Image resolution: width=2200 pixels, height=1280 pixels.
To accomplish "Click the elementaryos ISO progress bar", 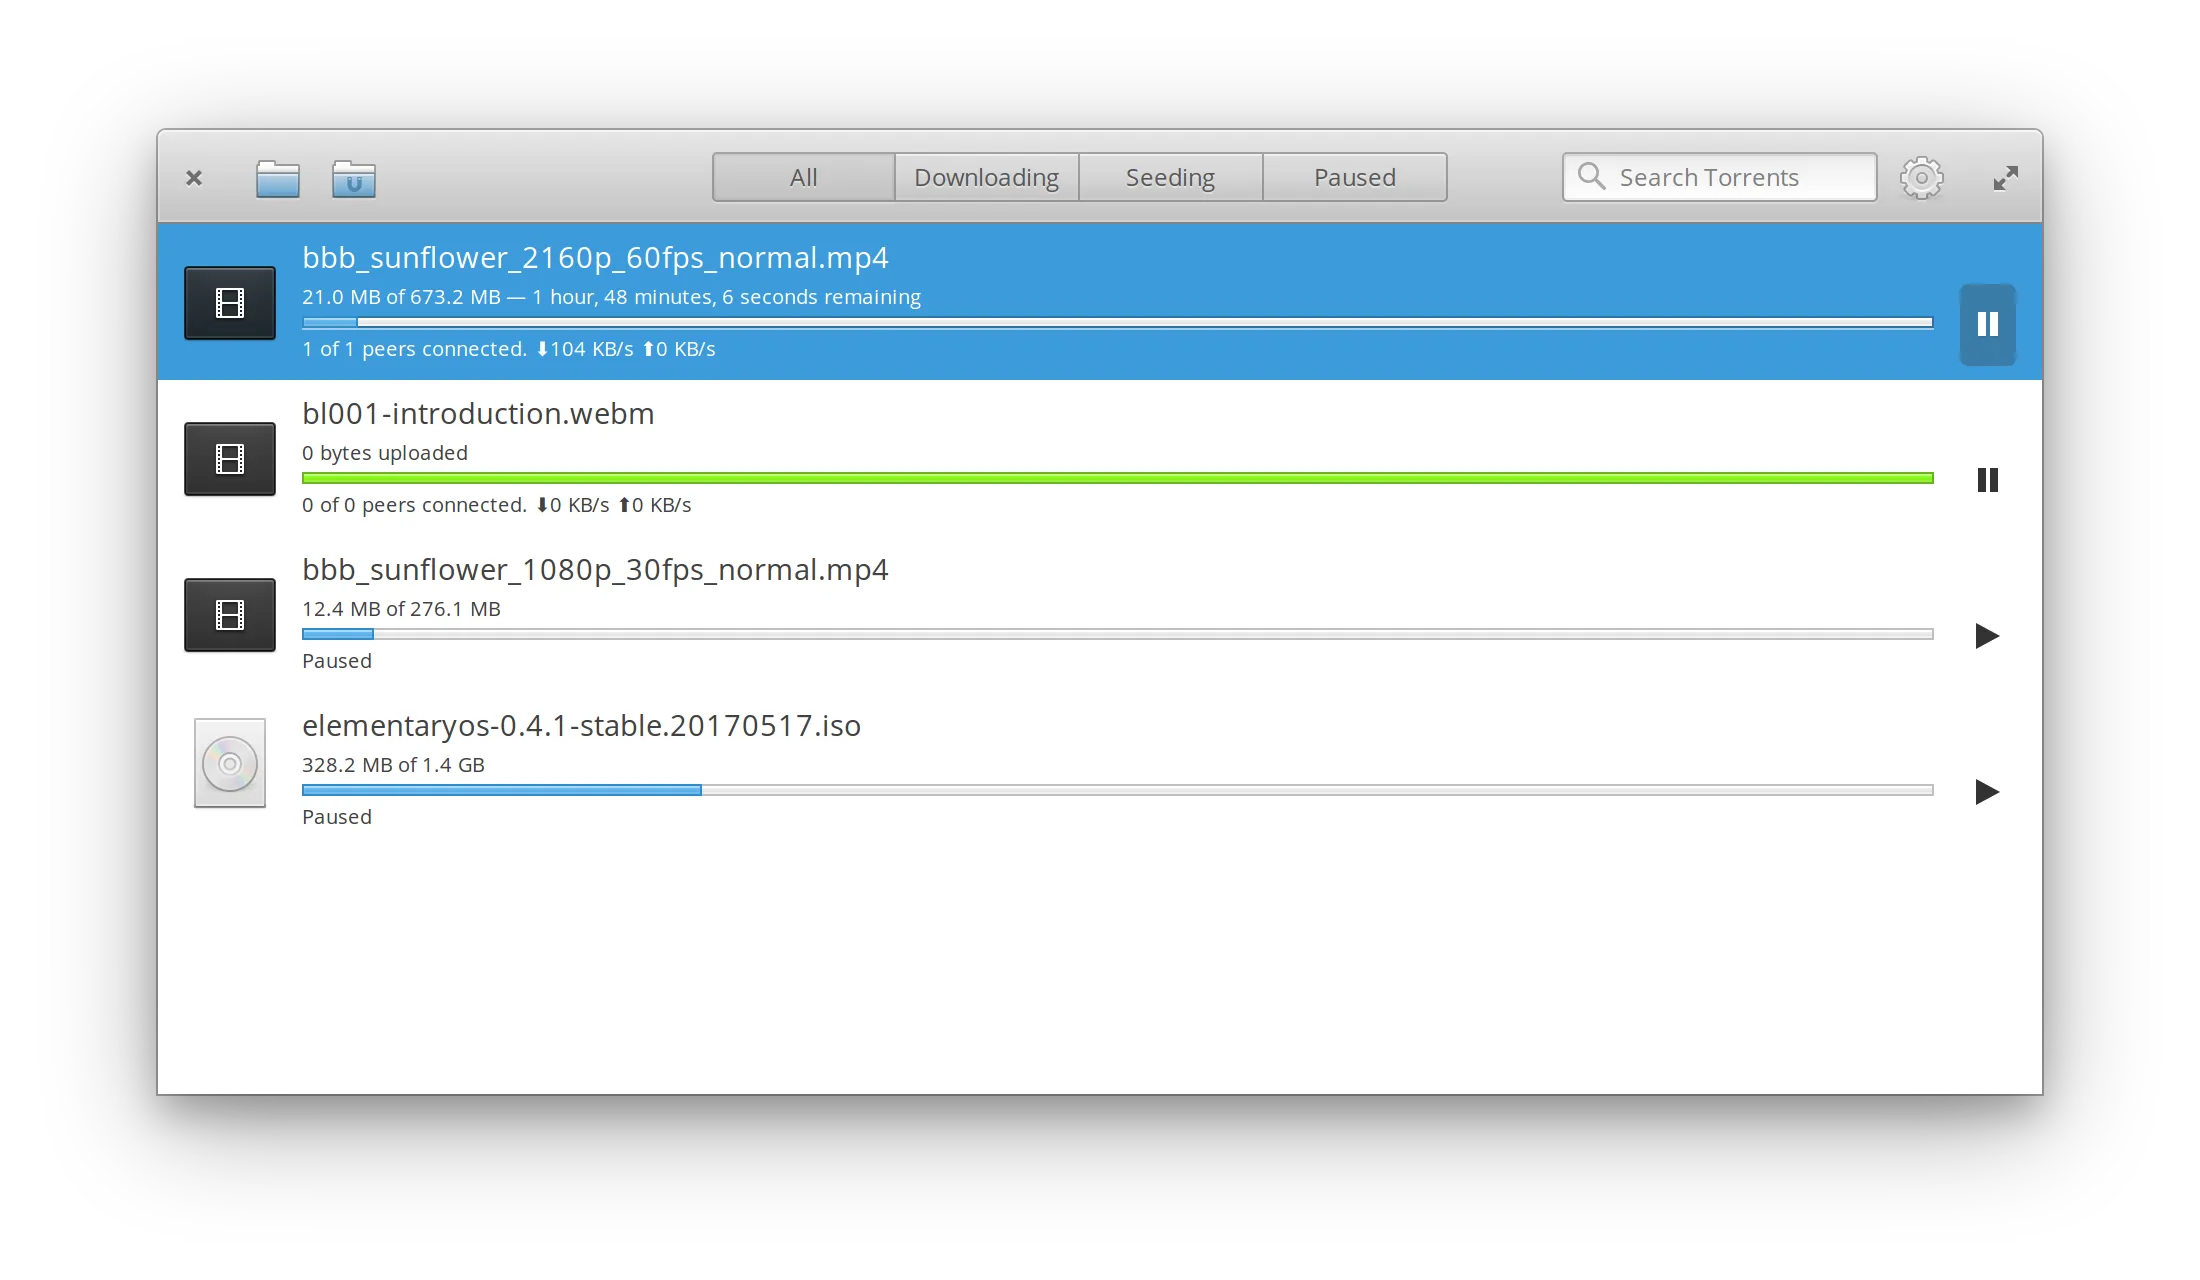I will (1117, 790).
